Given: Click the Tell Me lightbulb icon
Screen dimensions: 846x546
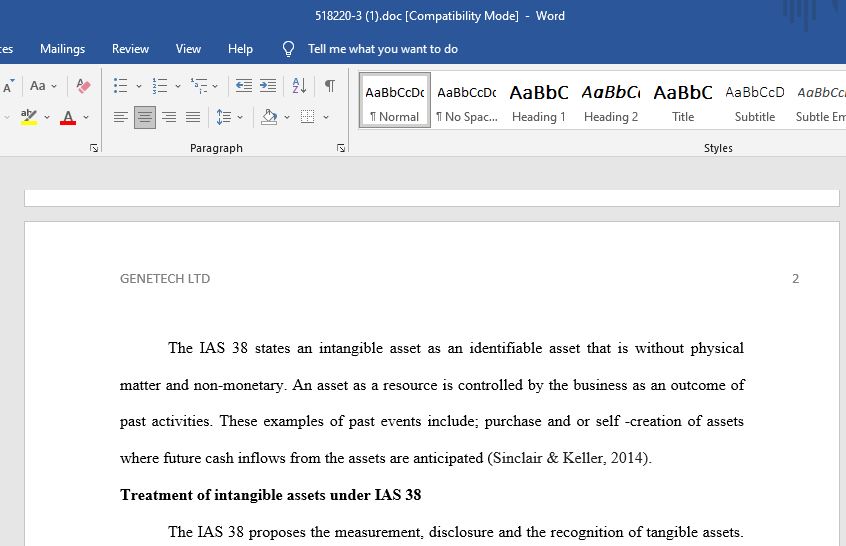Looking at the screenshot, I should coord(289,49).
